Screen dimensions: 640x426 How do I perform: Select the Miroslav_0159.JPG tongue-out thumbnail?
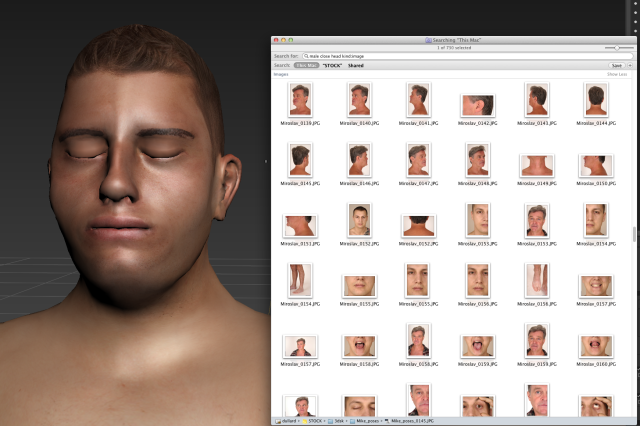478,346
